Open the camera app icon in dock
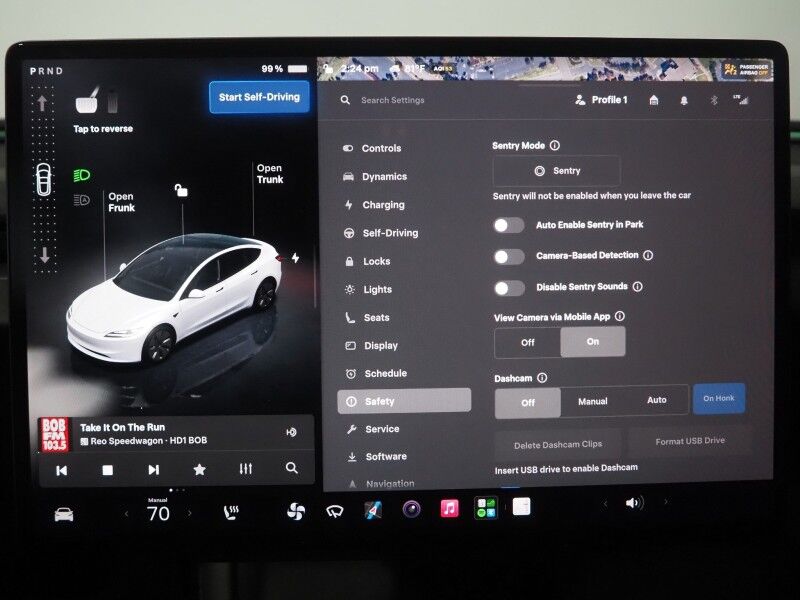Screen dimensions: 800x600 pyautogui.click(x=411, y=509)
